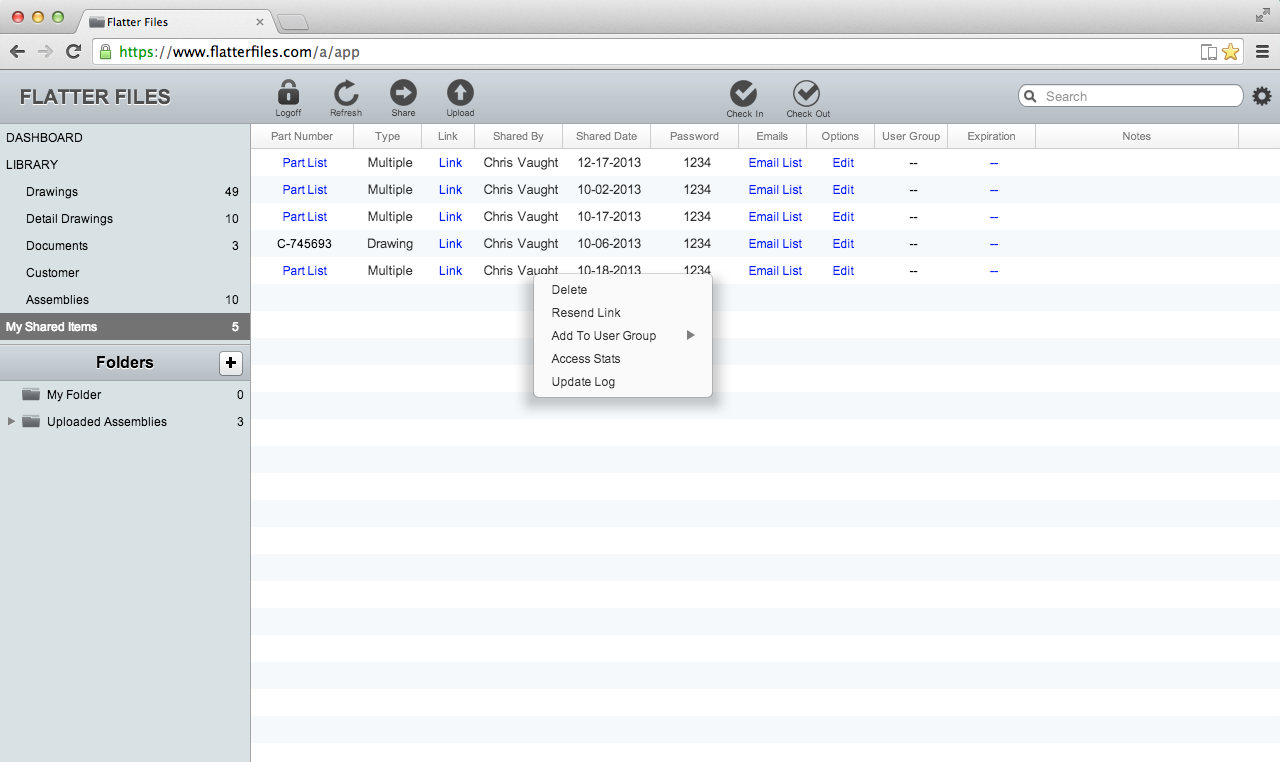Click the Drawing type cell
The image size is (1280, 762).
tap(390, 244)
